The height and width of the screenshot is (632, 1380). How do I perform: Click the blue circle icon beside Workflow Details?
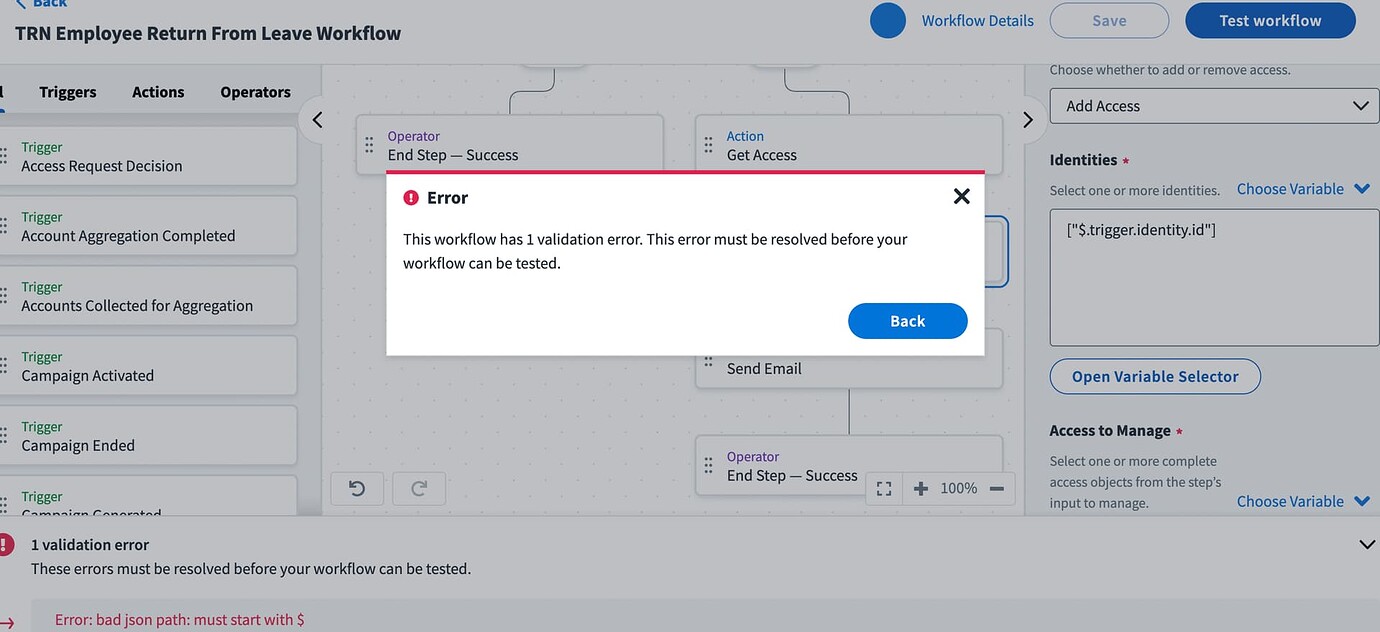[888, 20]
